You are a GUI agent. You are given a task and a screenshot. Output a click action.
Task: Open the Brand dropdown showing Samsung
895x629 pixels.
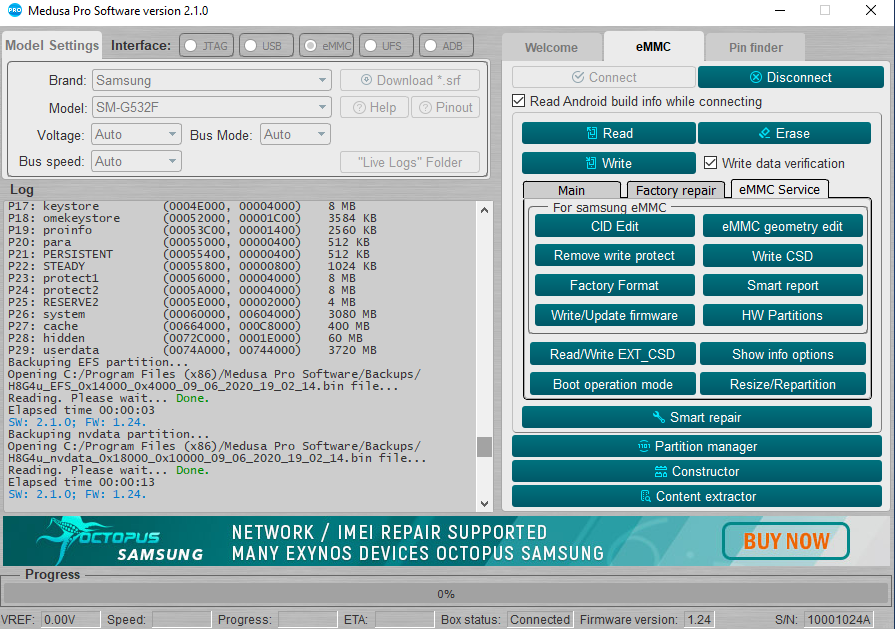(x=212, y=80)
